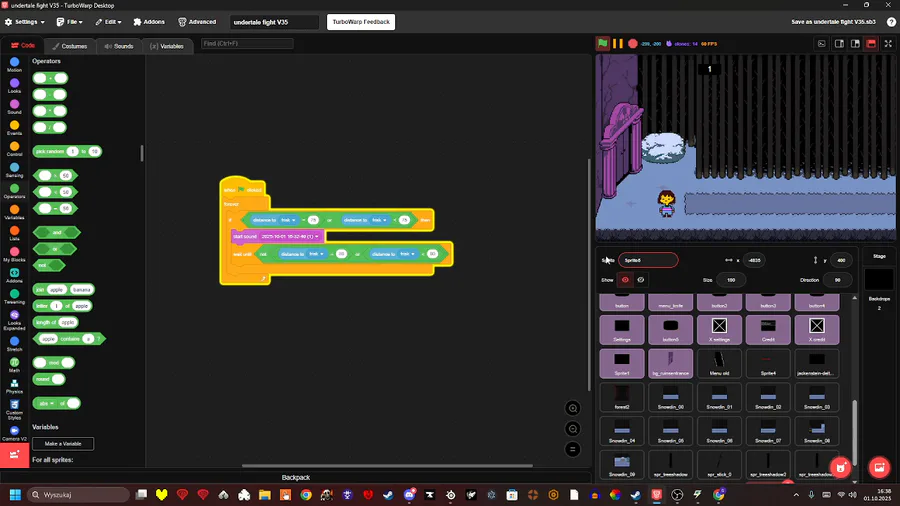Open the Settings dropdown menu
The height and width of the screenshot is (506, 900).
[x=25, y=22]
